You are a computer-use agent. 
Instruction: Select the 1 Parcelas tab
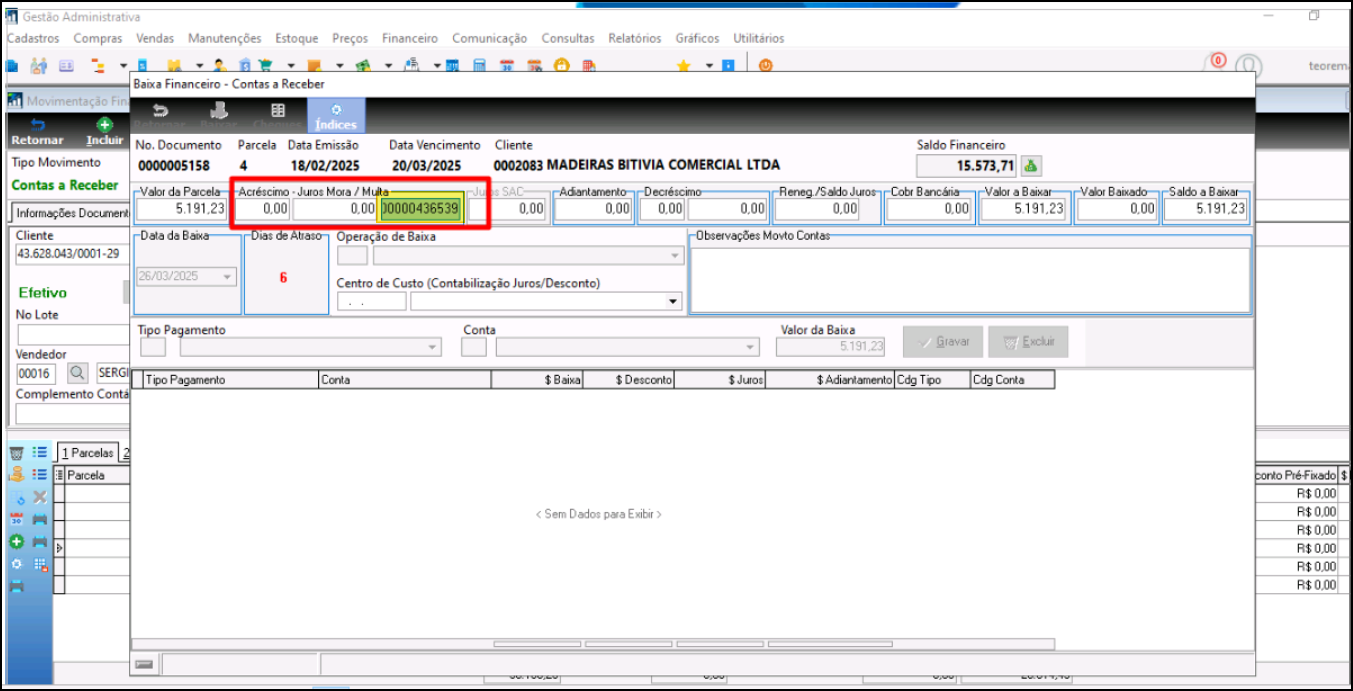[87, 453]
